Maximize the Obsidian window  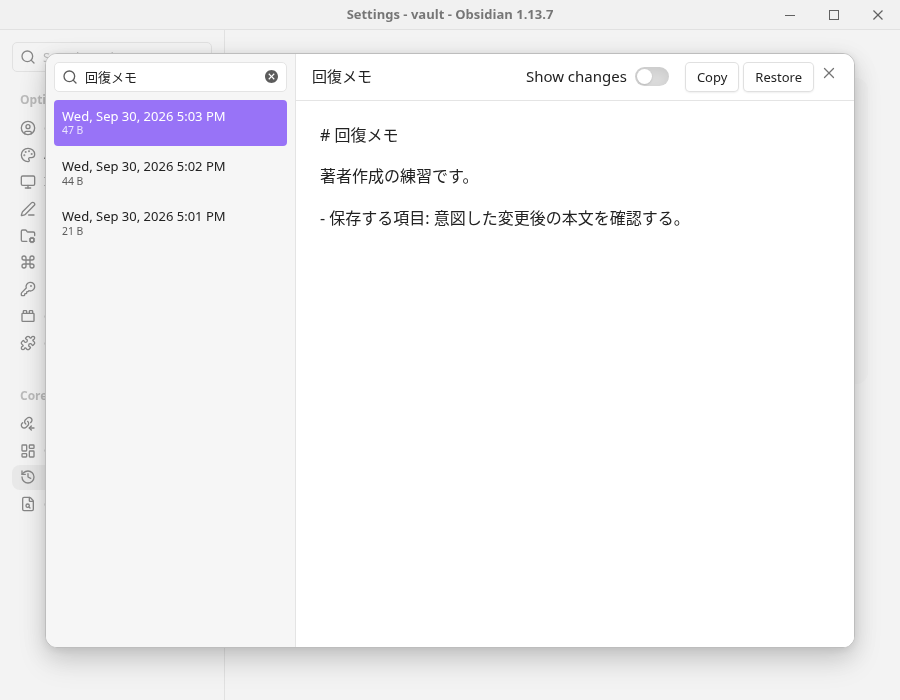point(834,15)
